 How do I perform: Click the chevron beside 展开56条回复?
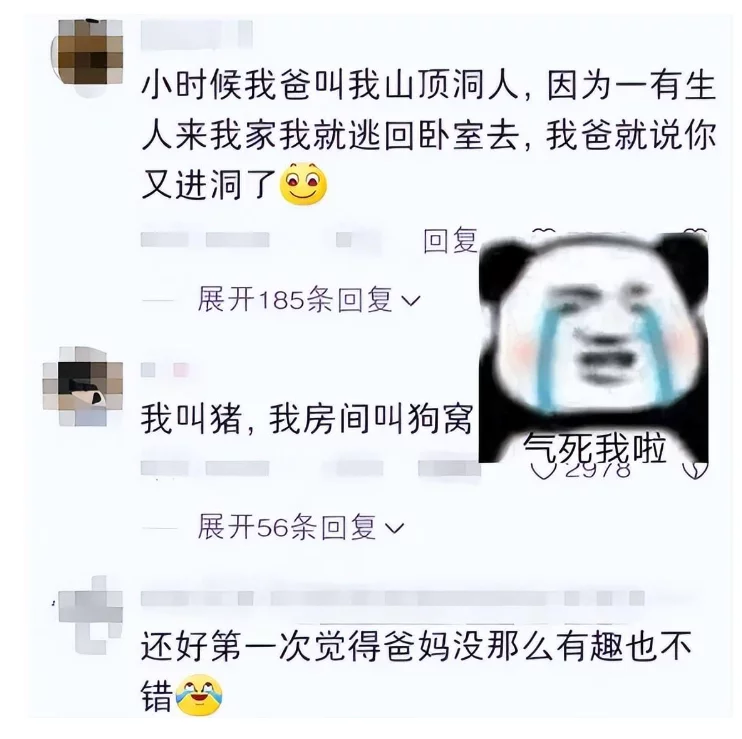point(394,528)
